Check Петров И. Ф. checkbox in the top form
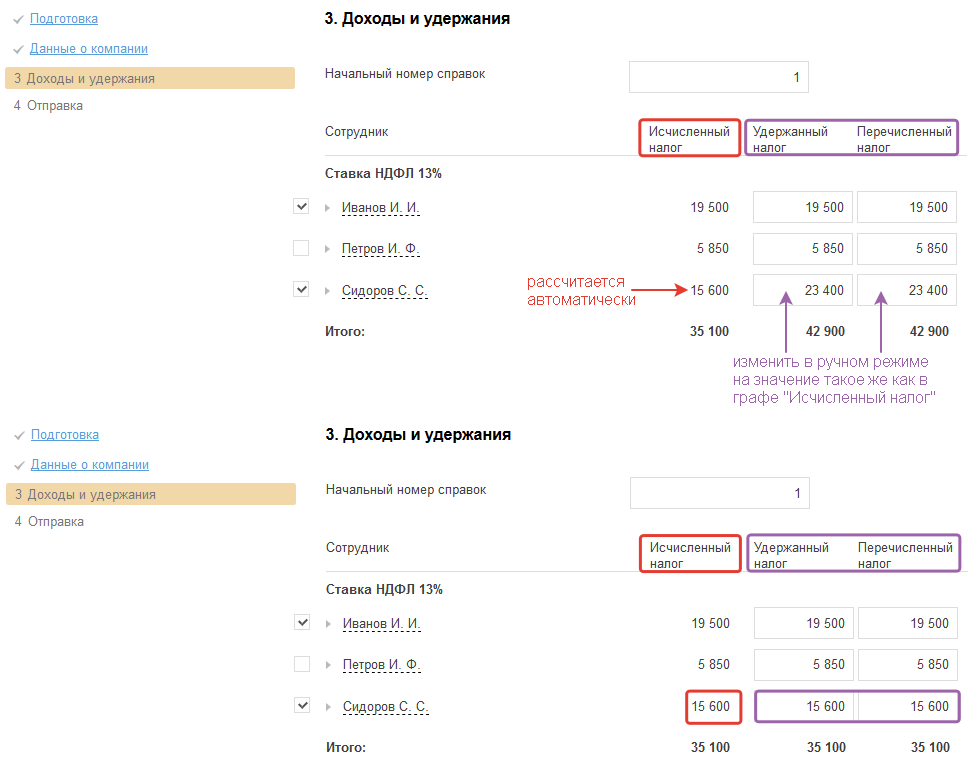The width and height of the screenshot is (980, 772). tap(301, 248)
